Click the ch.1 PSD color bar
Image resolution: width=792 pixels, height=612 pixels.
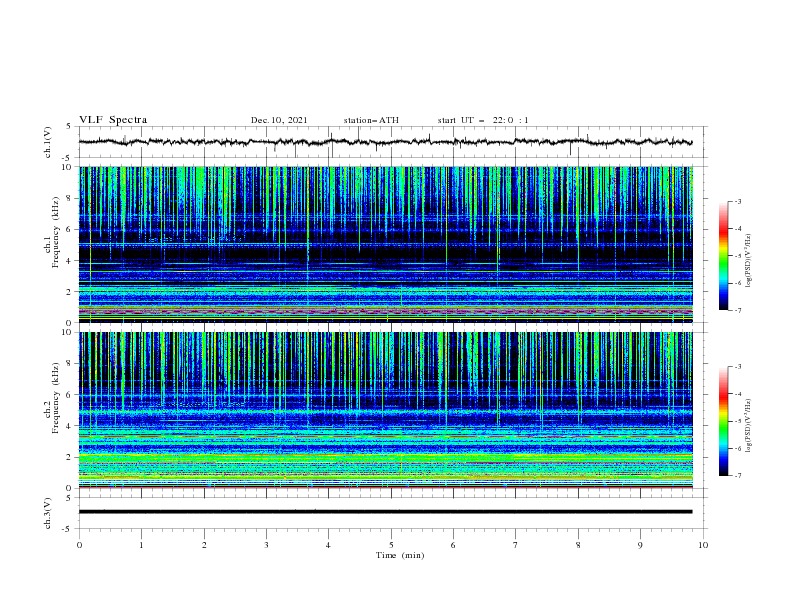[723, 256]
